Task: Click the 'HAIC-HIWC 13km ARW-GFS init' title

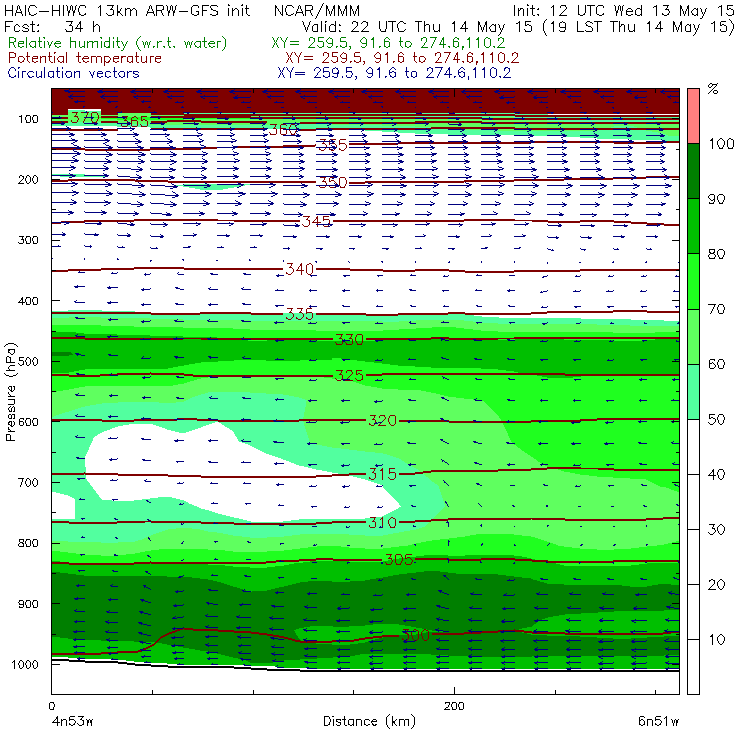Action: [x=127, y=10]
